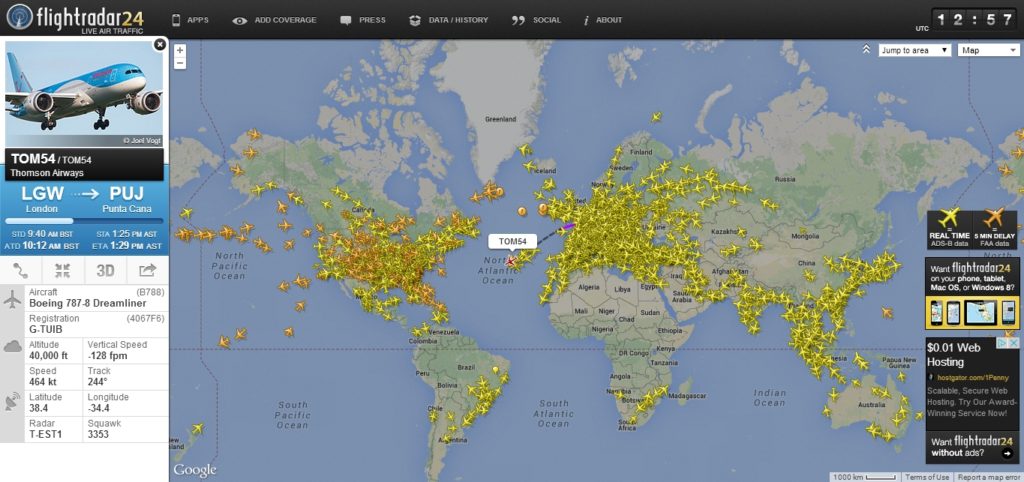The height and width of the screenshot is (482, 1024).
Task: Click the squawk value 3353
Action: (99, 434)
